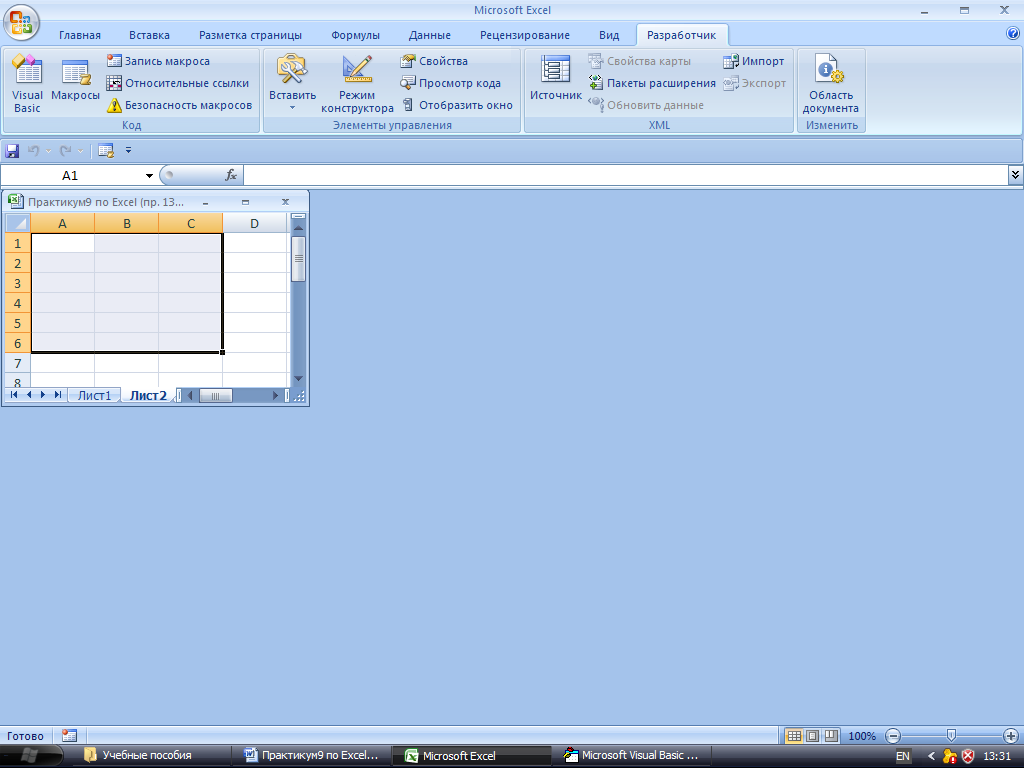Click the macro record icon in status bar
The width and height of the screenshot is (1024, 768).
69,735
